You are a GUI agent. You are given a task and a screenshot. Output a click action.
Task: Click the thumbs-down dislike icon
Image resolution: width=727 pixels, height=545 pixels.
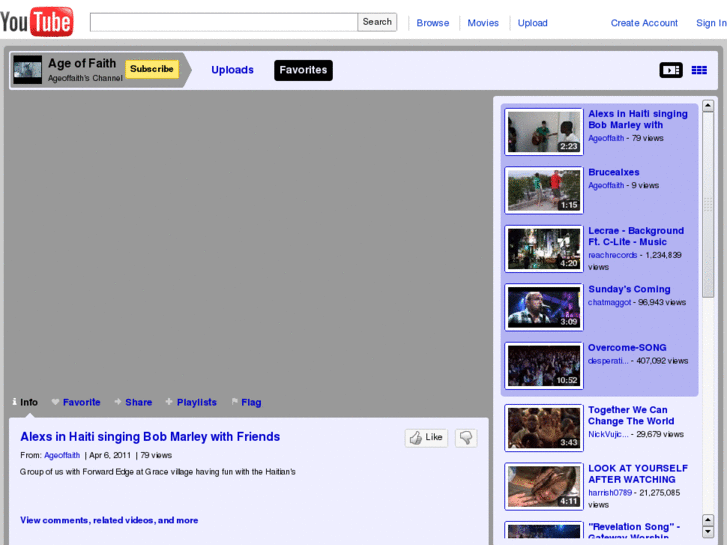(466, 437)
